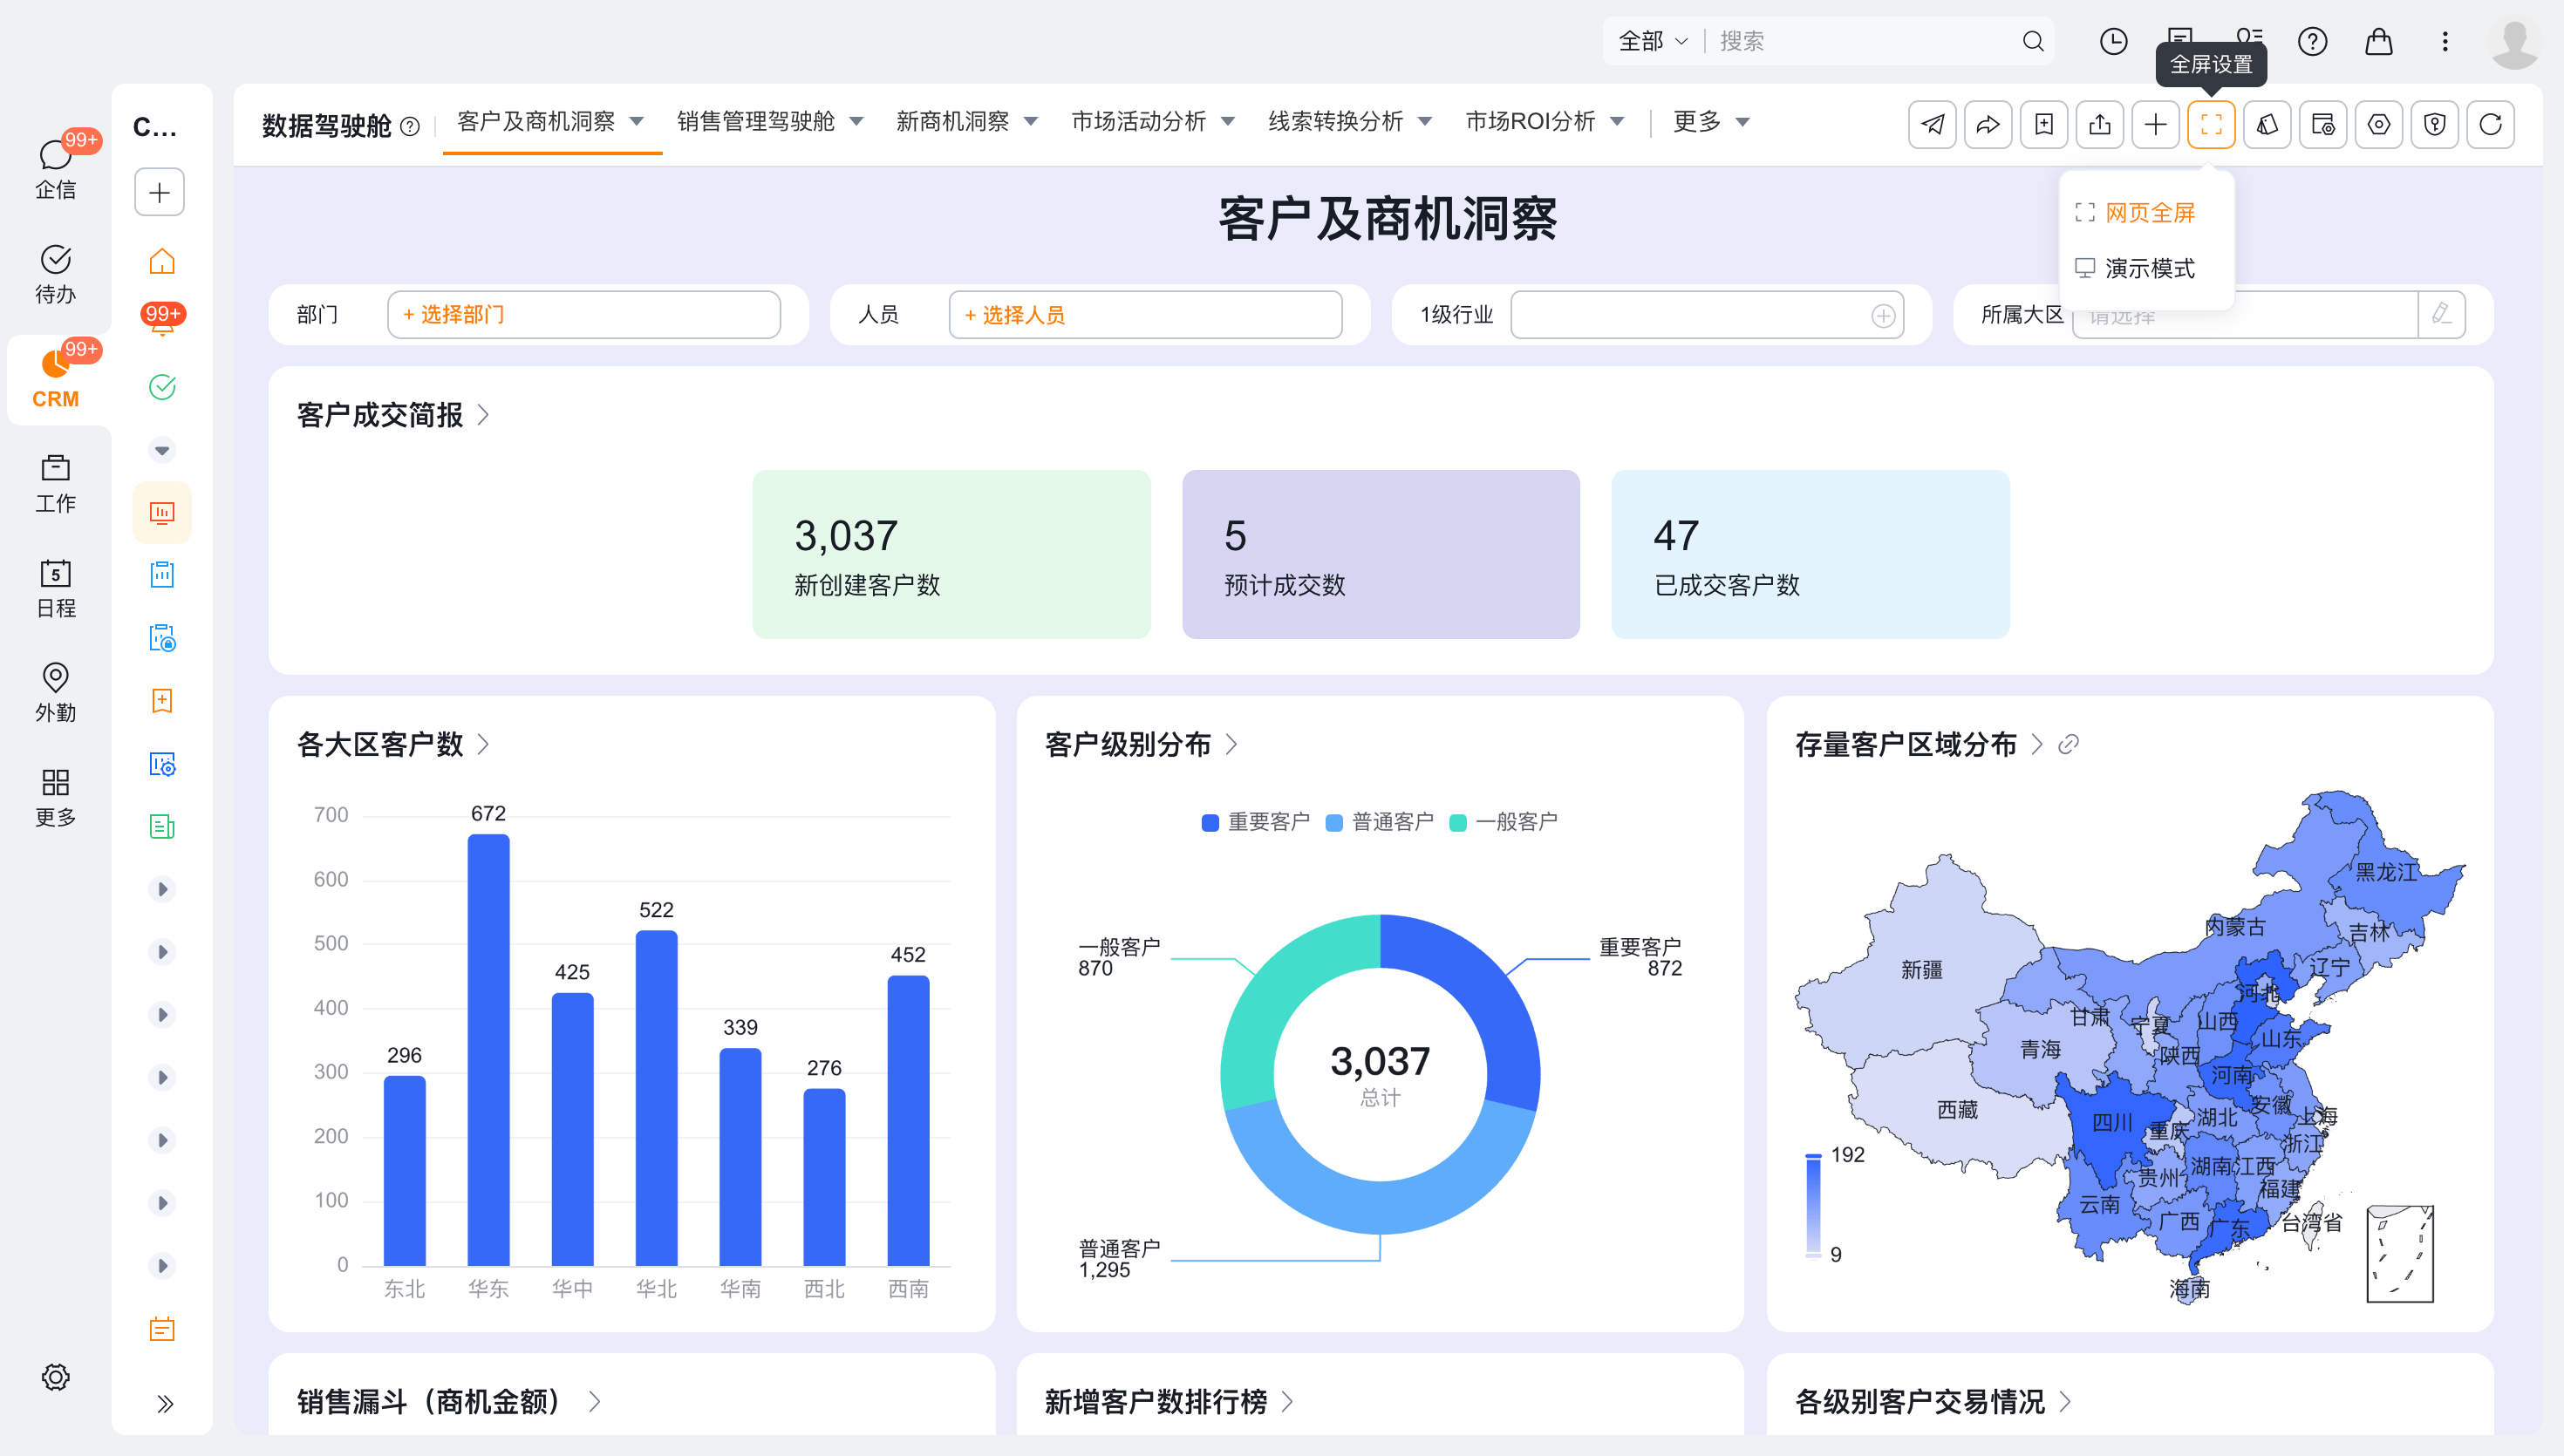This screenshot has width=2564, height=1456.
Task: Open the help question mark icon in top bar
Action: tap(2312, 41)
